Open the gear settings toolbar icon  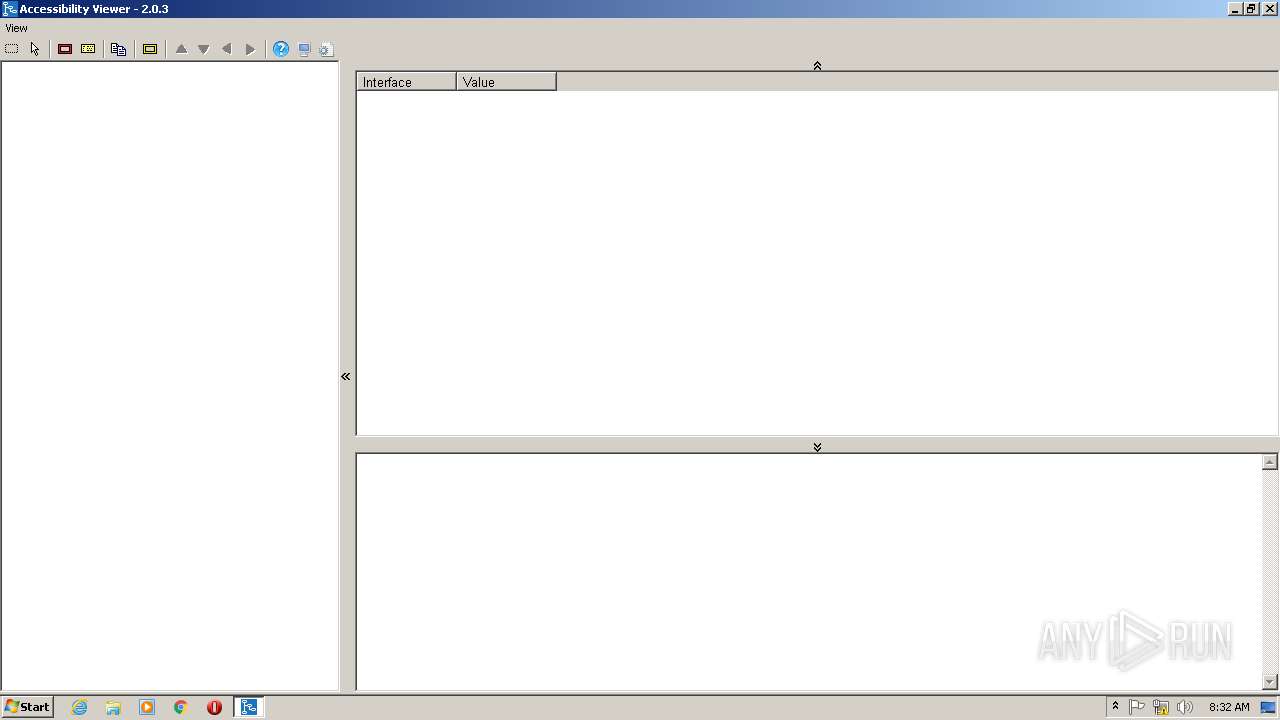point(326,49)
